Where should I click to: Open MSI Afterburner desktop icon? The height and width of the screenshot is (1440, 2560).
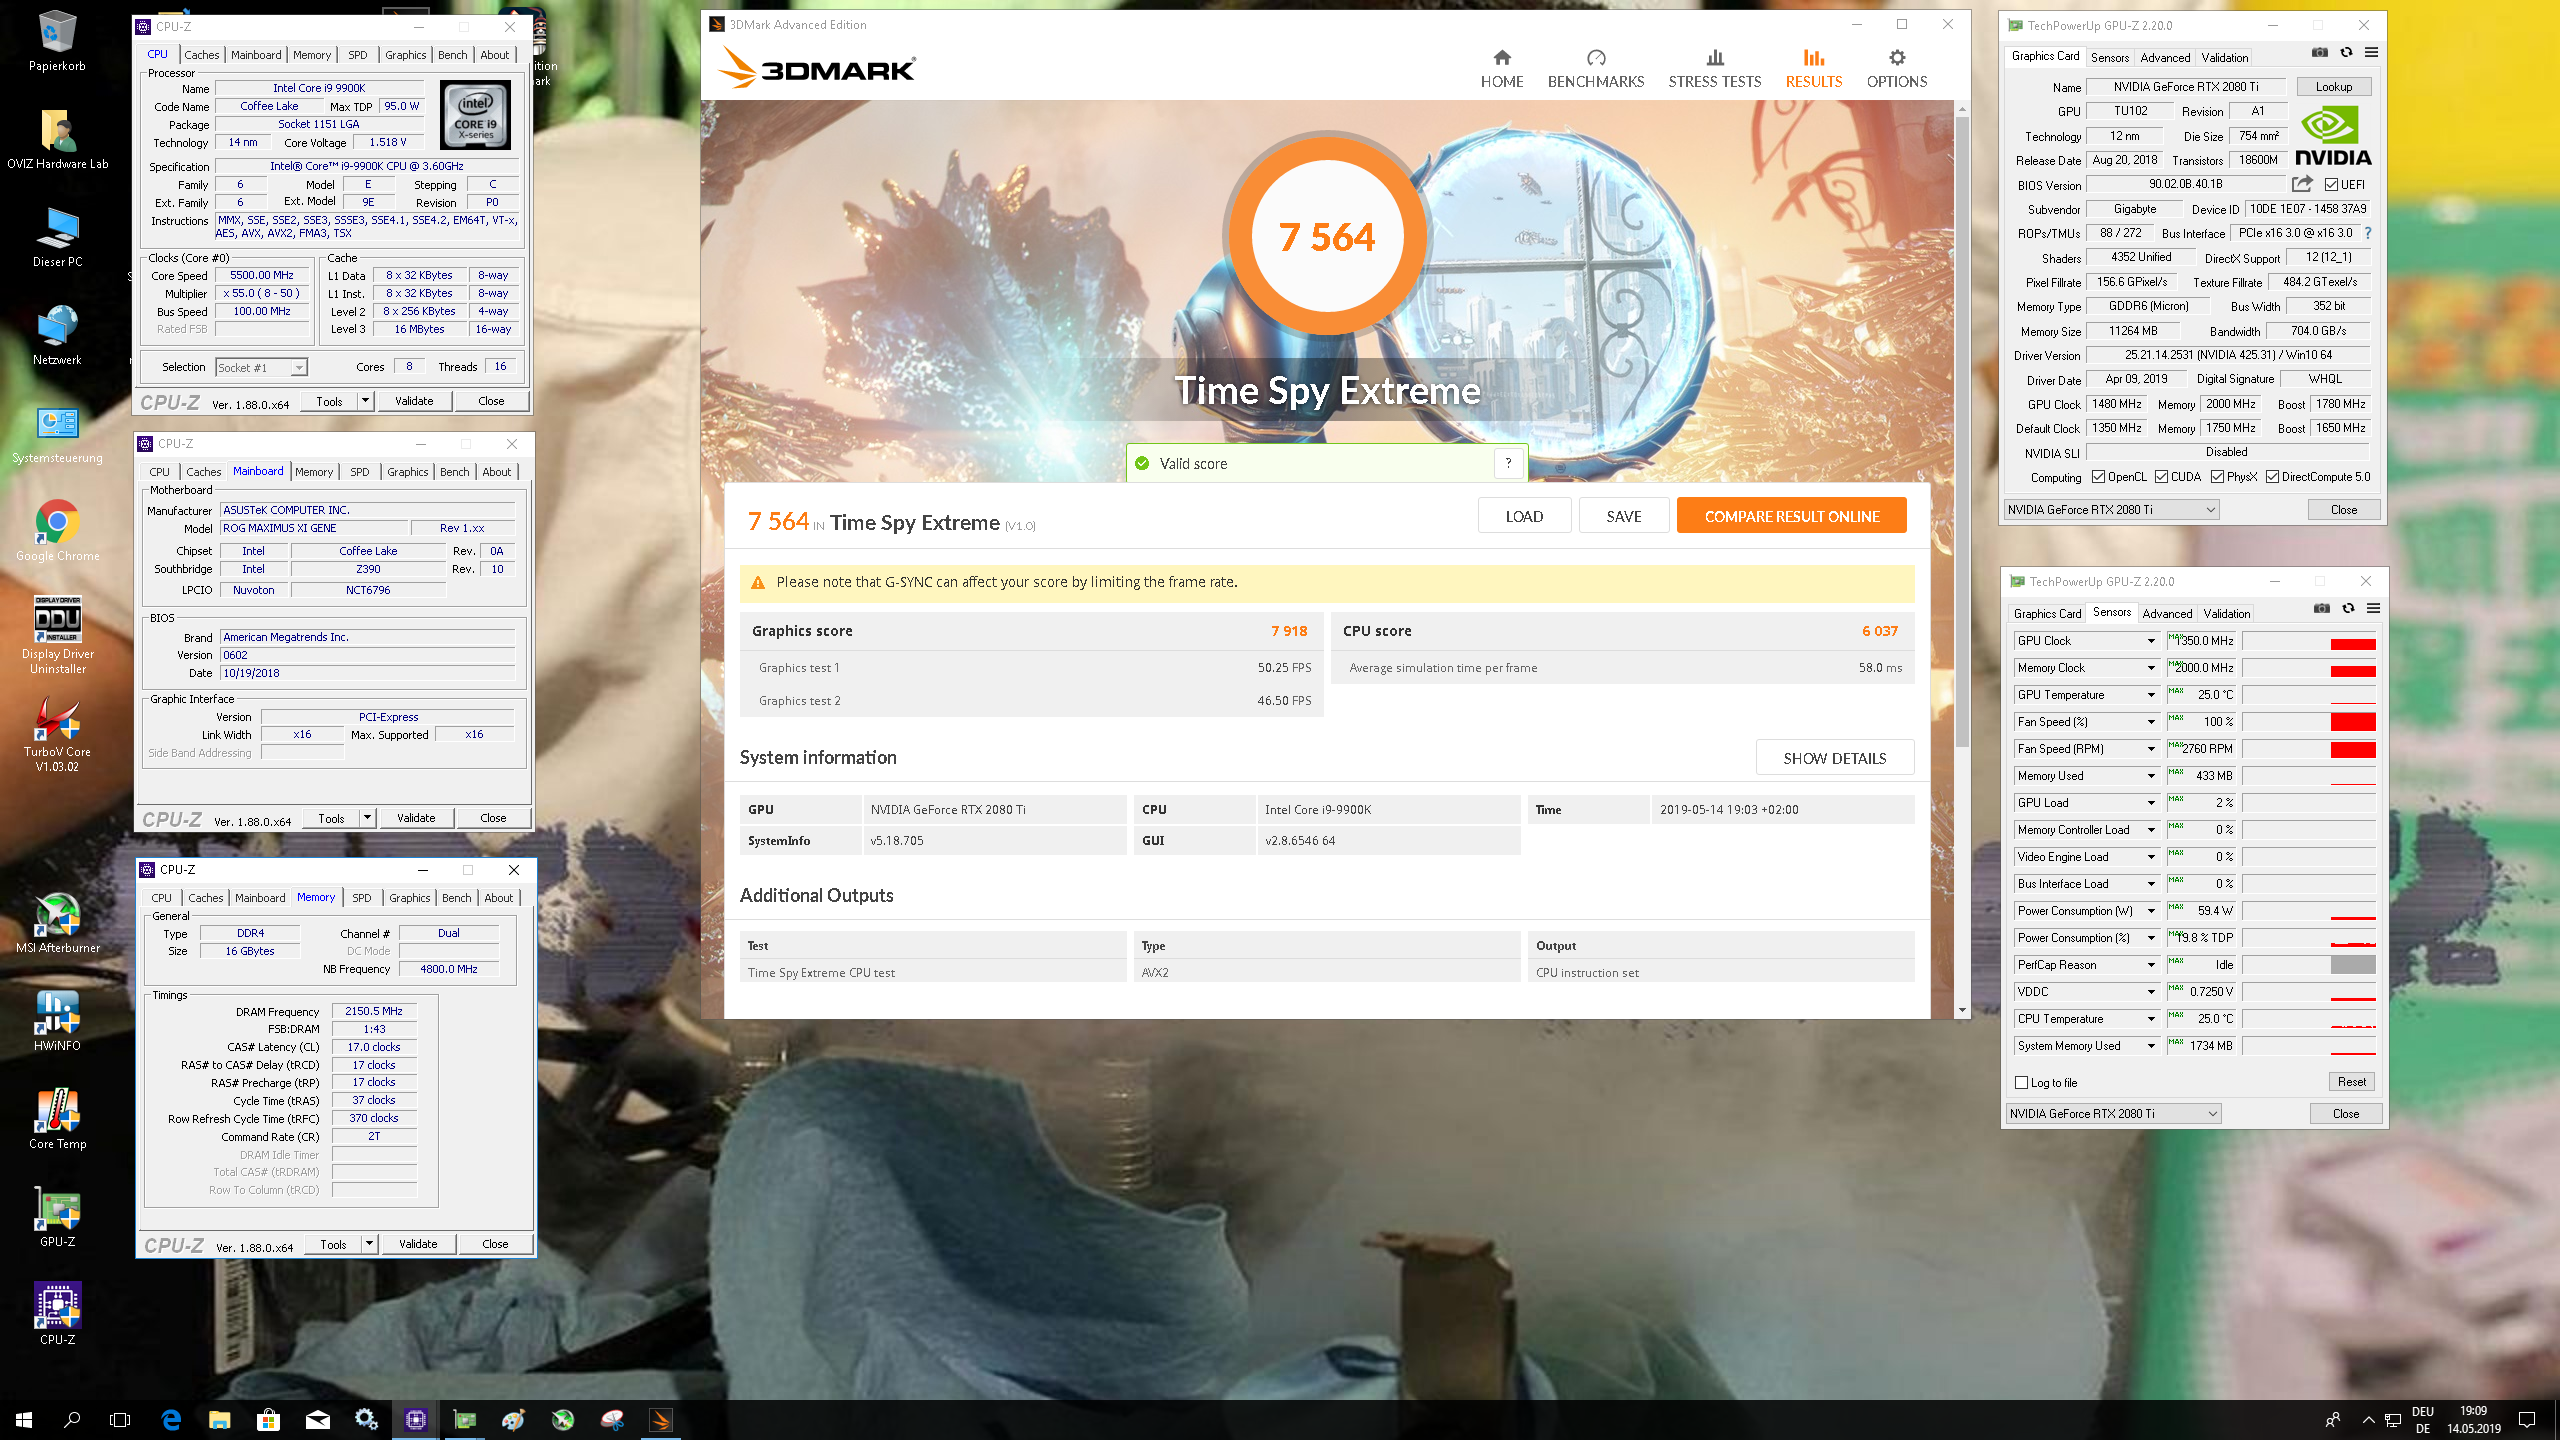click(x=57, y=923)
